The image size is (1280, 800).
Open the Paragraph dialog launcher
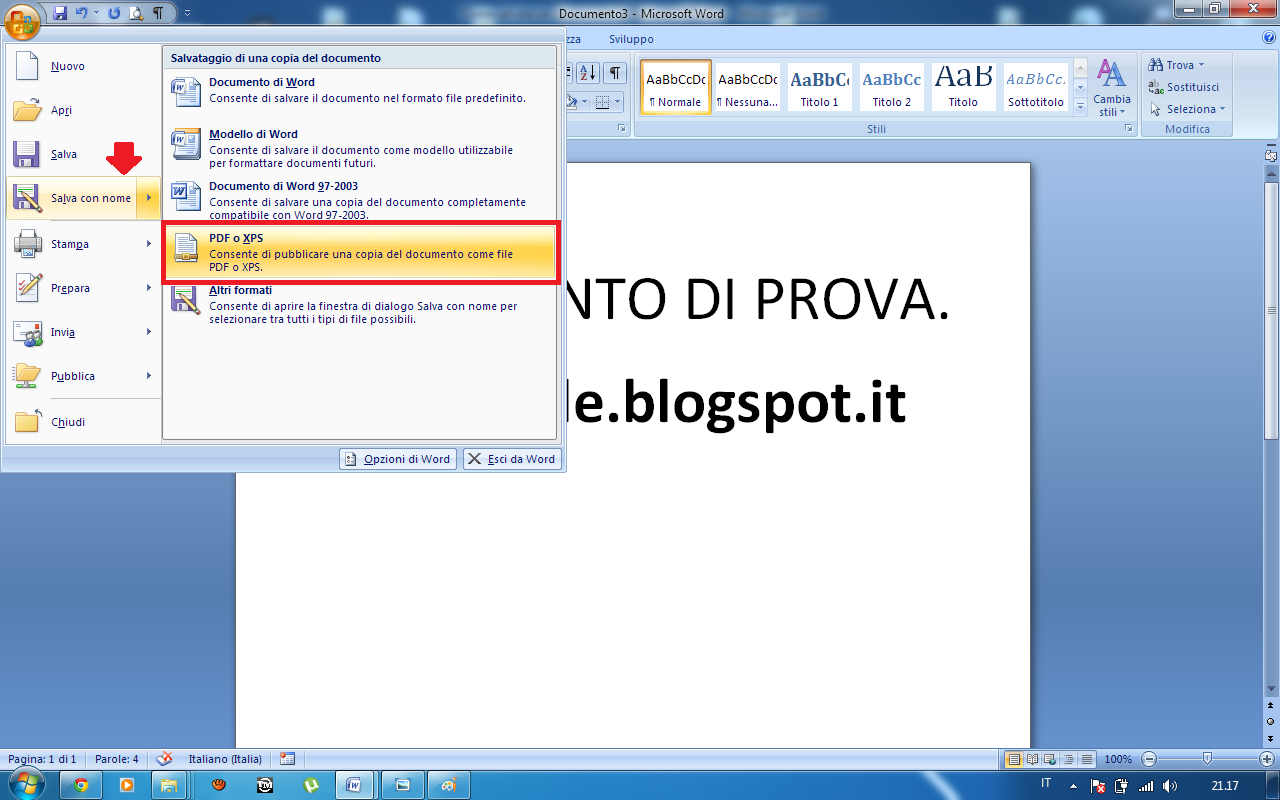[621, 129]
